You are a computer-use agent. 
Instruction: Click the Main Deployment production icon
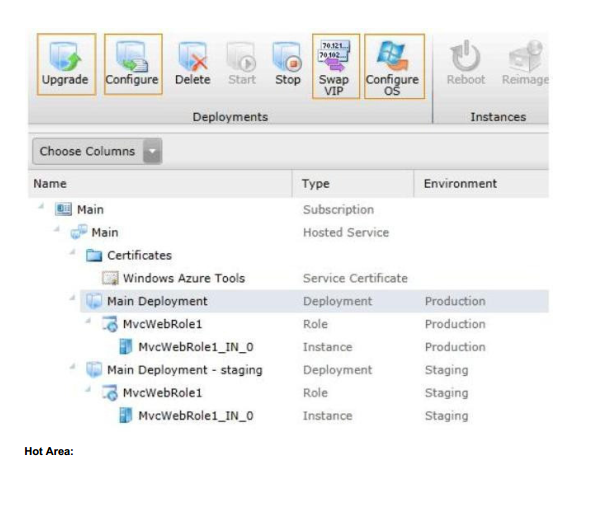click(94, 301)
